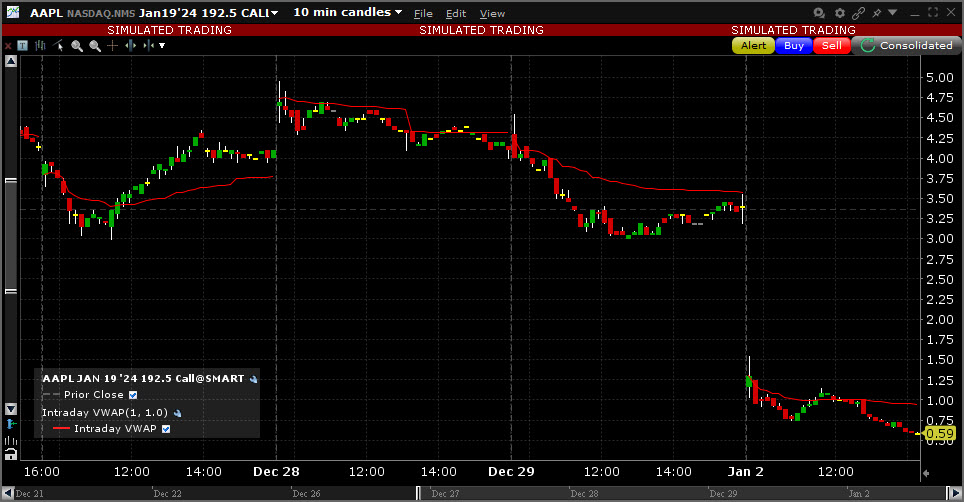Viewport: 964px width, 502px height.
Task: Click the Jan 2 date label
Action: click(745, 472)
